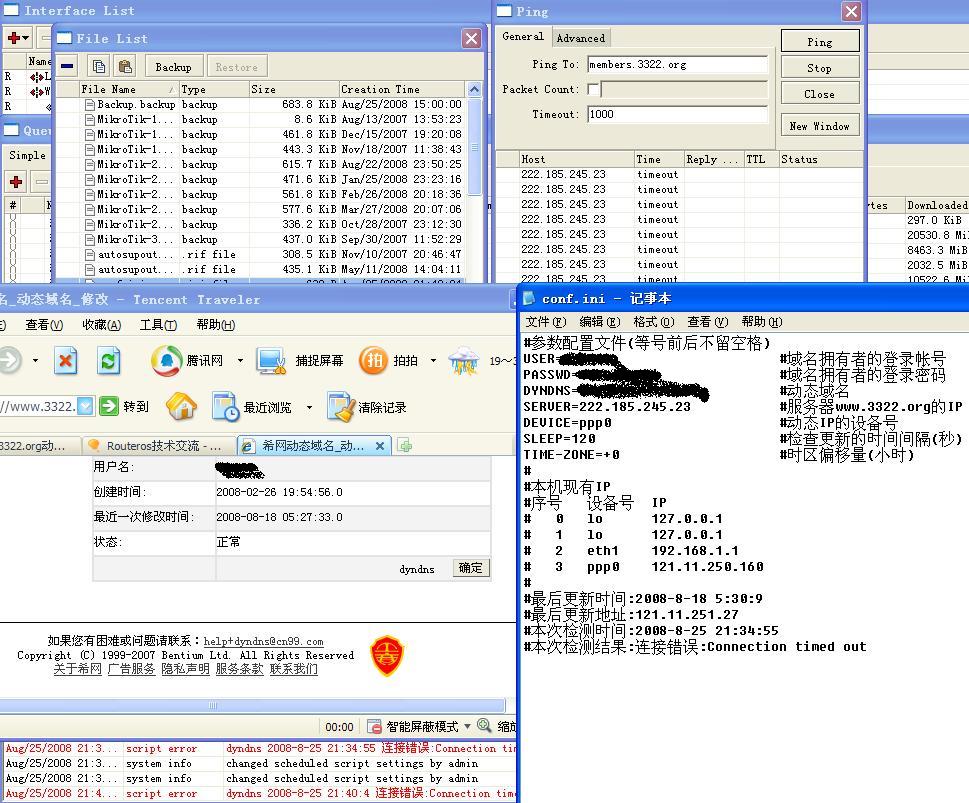Click the green new tab plus icon

tap(405, 445)
